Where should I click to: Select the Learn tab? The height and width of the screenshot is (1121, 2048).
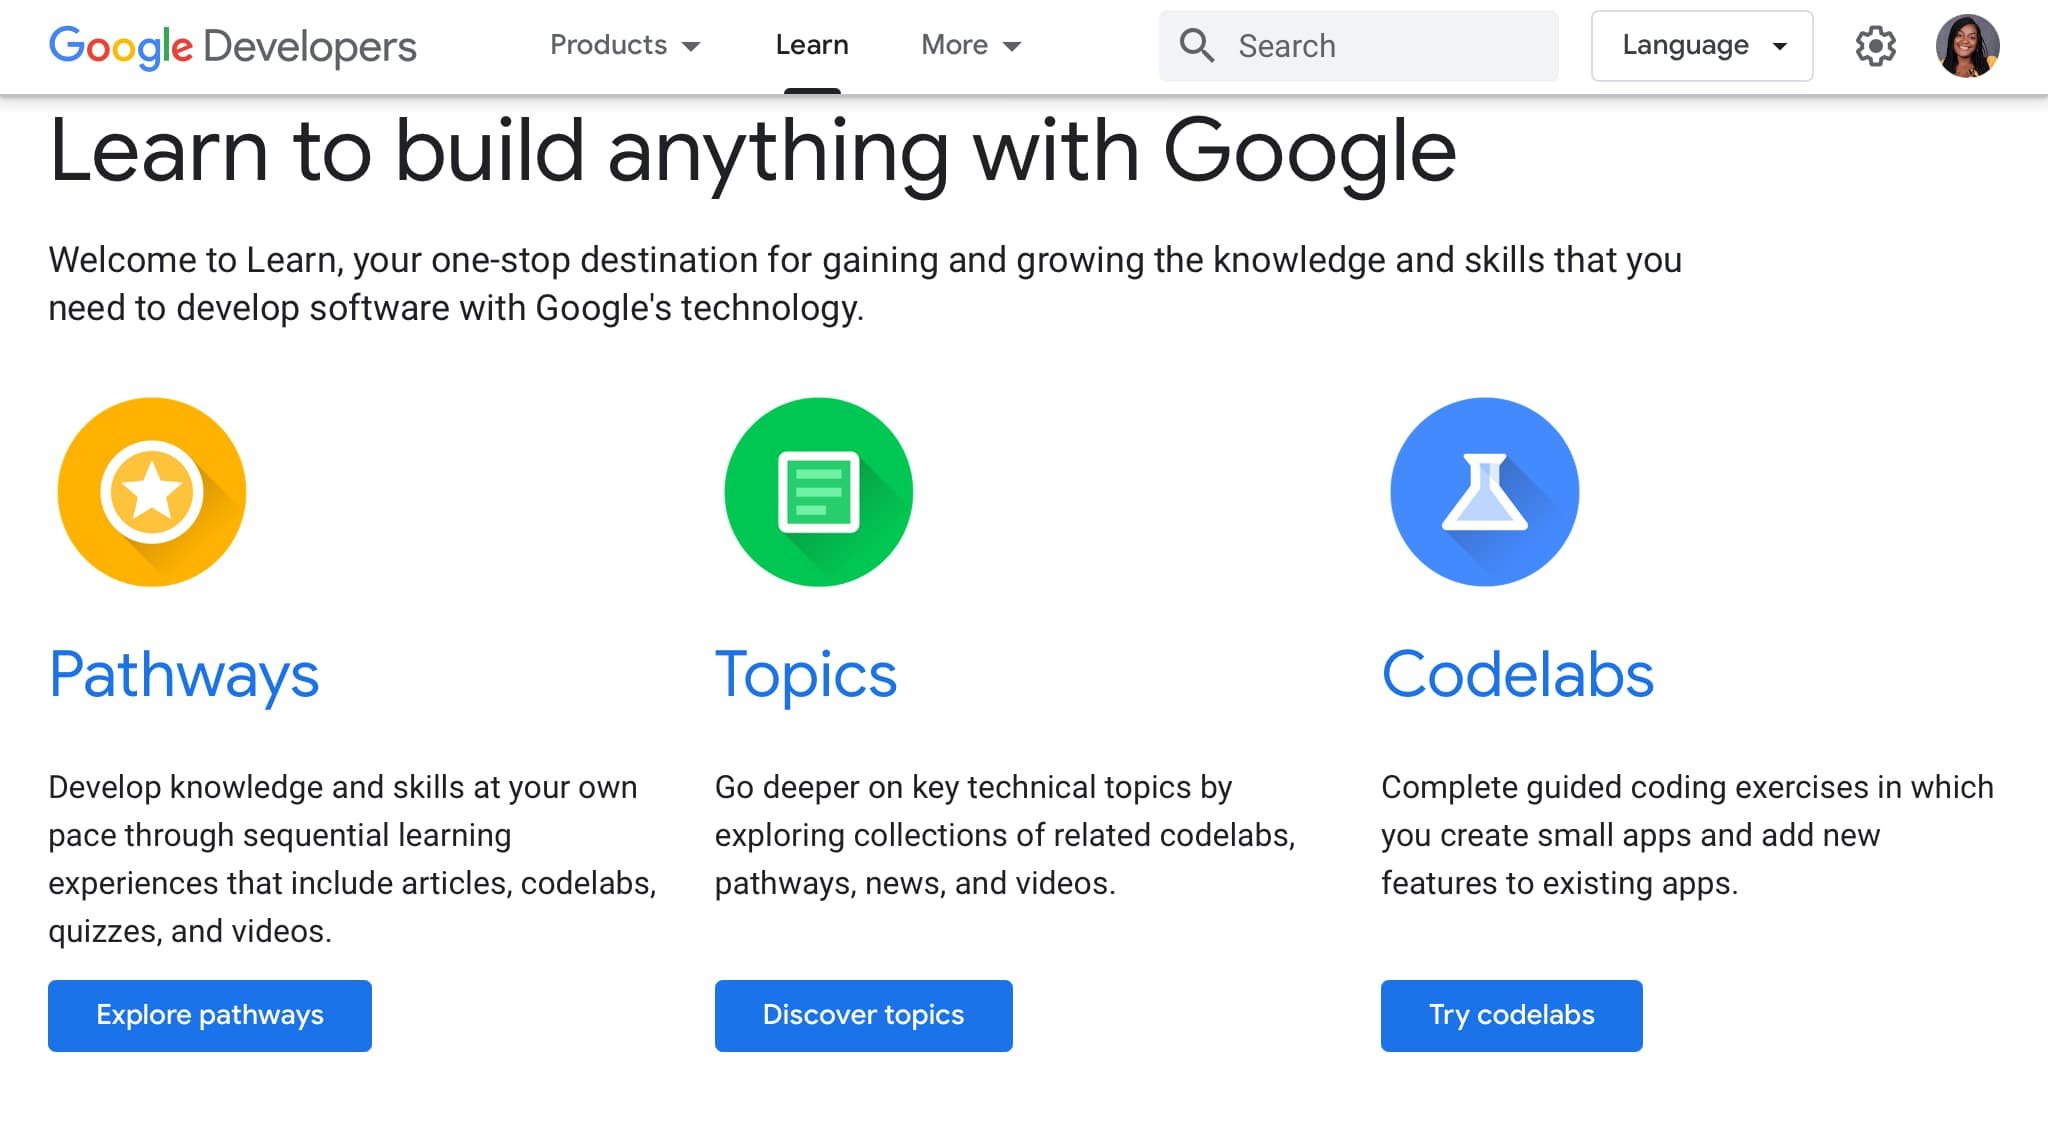click(812, 46)
